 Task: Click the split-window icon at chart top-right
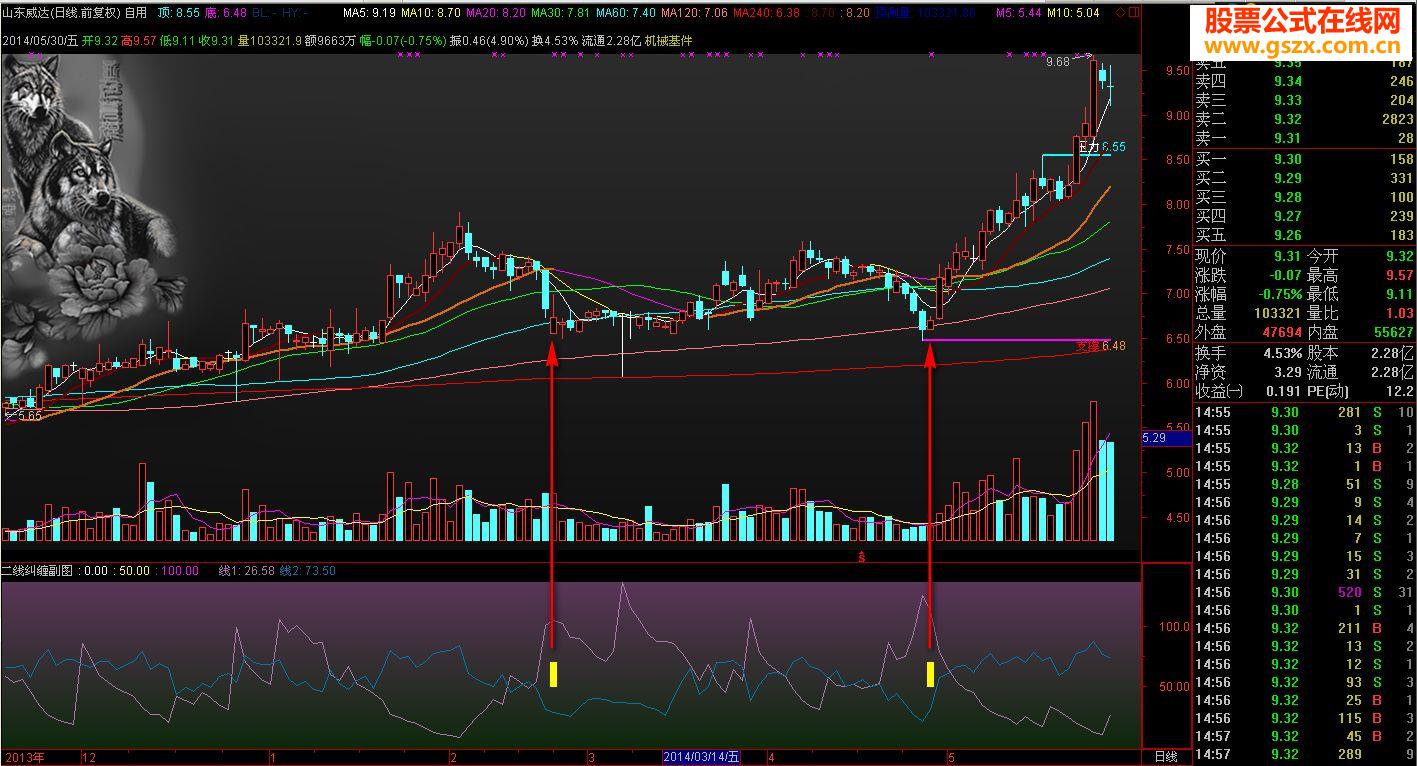coord(1132,13)
